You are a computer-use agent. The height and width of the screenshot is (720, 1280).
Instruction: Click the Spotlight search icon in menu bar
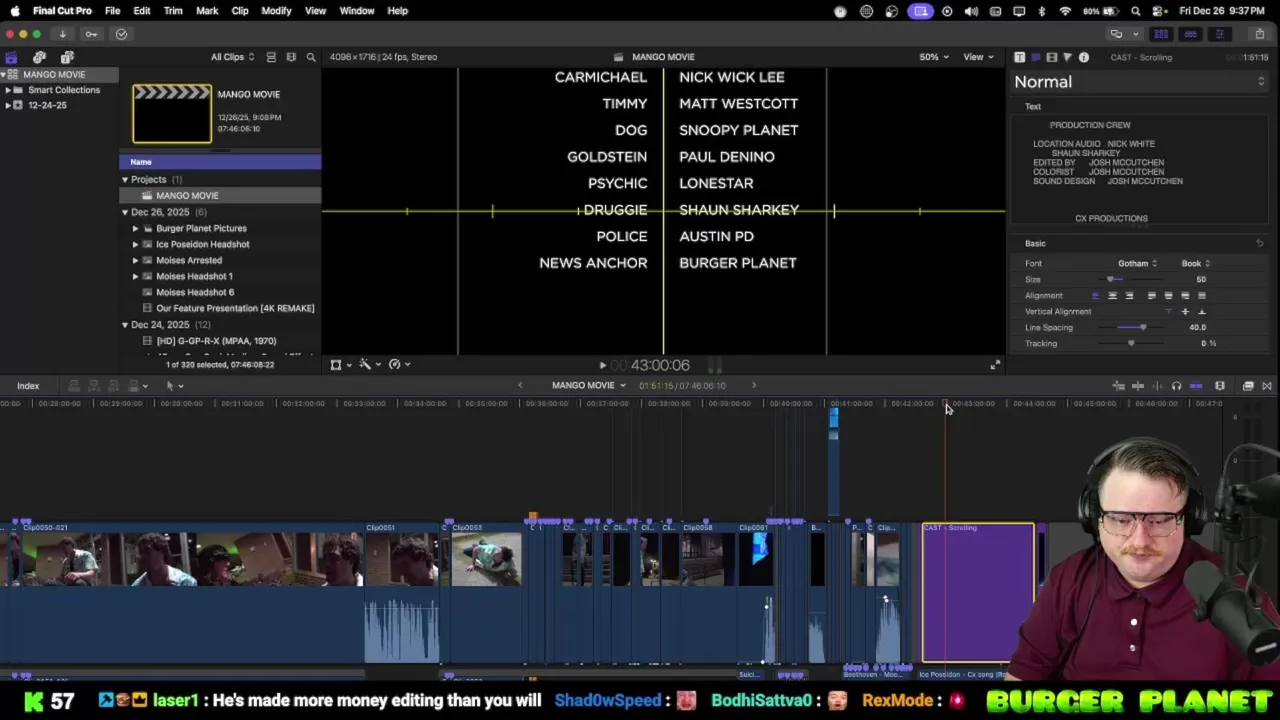[1135, 11]
